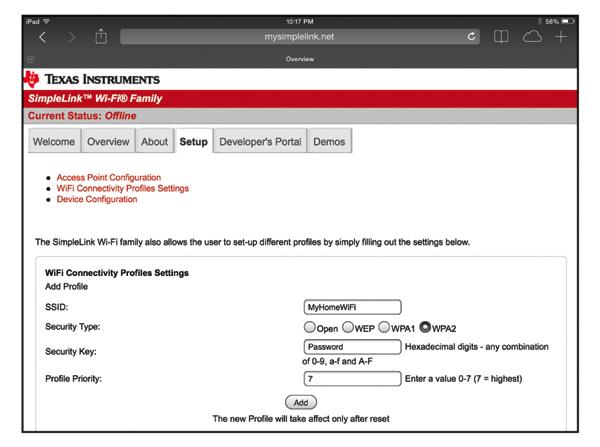The width and height of the screenshot is (600, 447).
Task: Tap the mysimplelink.net address bar
Action: coord(300,37)
